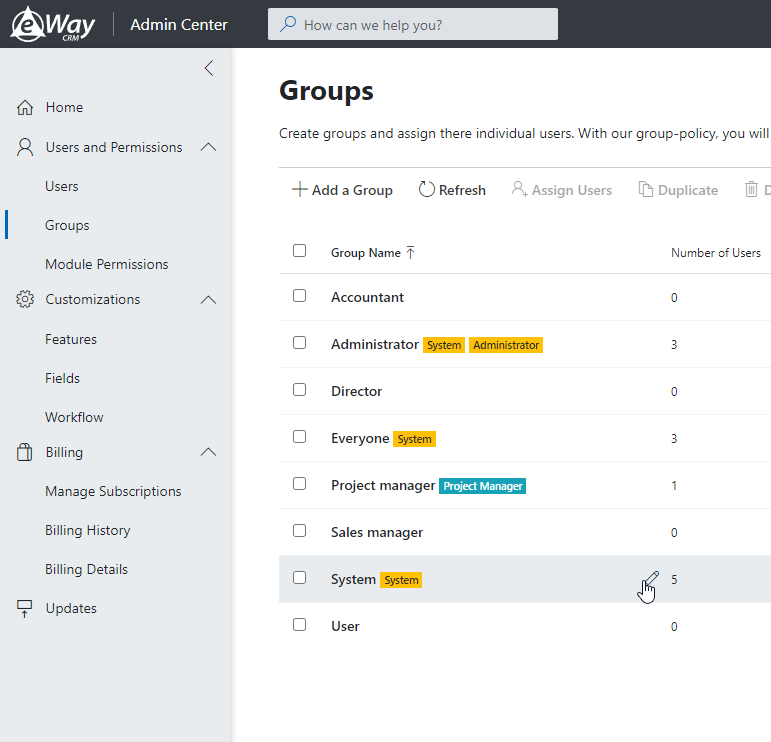Open the Administrator group name
This screenshot has height=742, width=771.
(x=375, y=344)
